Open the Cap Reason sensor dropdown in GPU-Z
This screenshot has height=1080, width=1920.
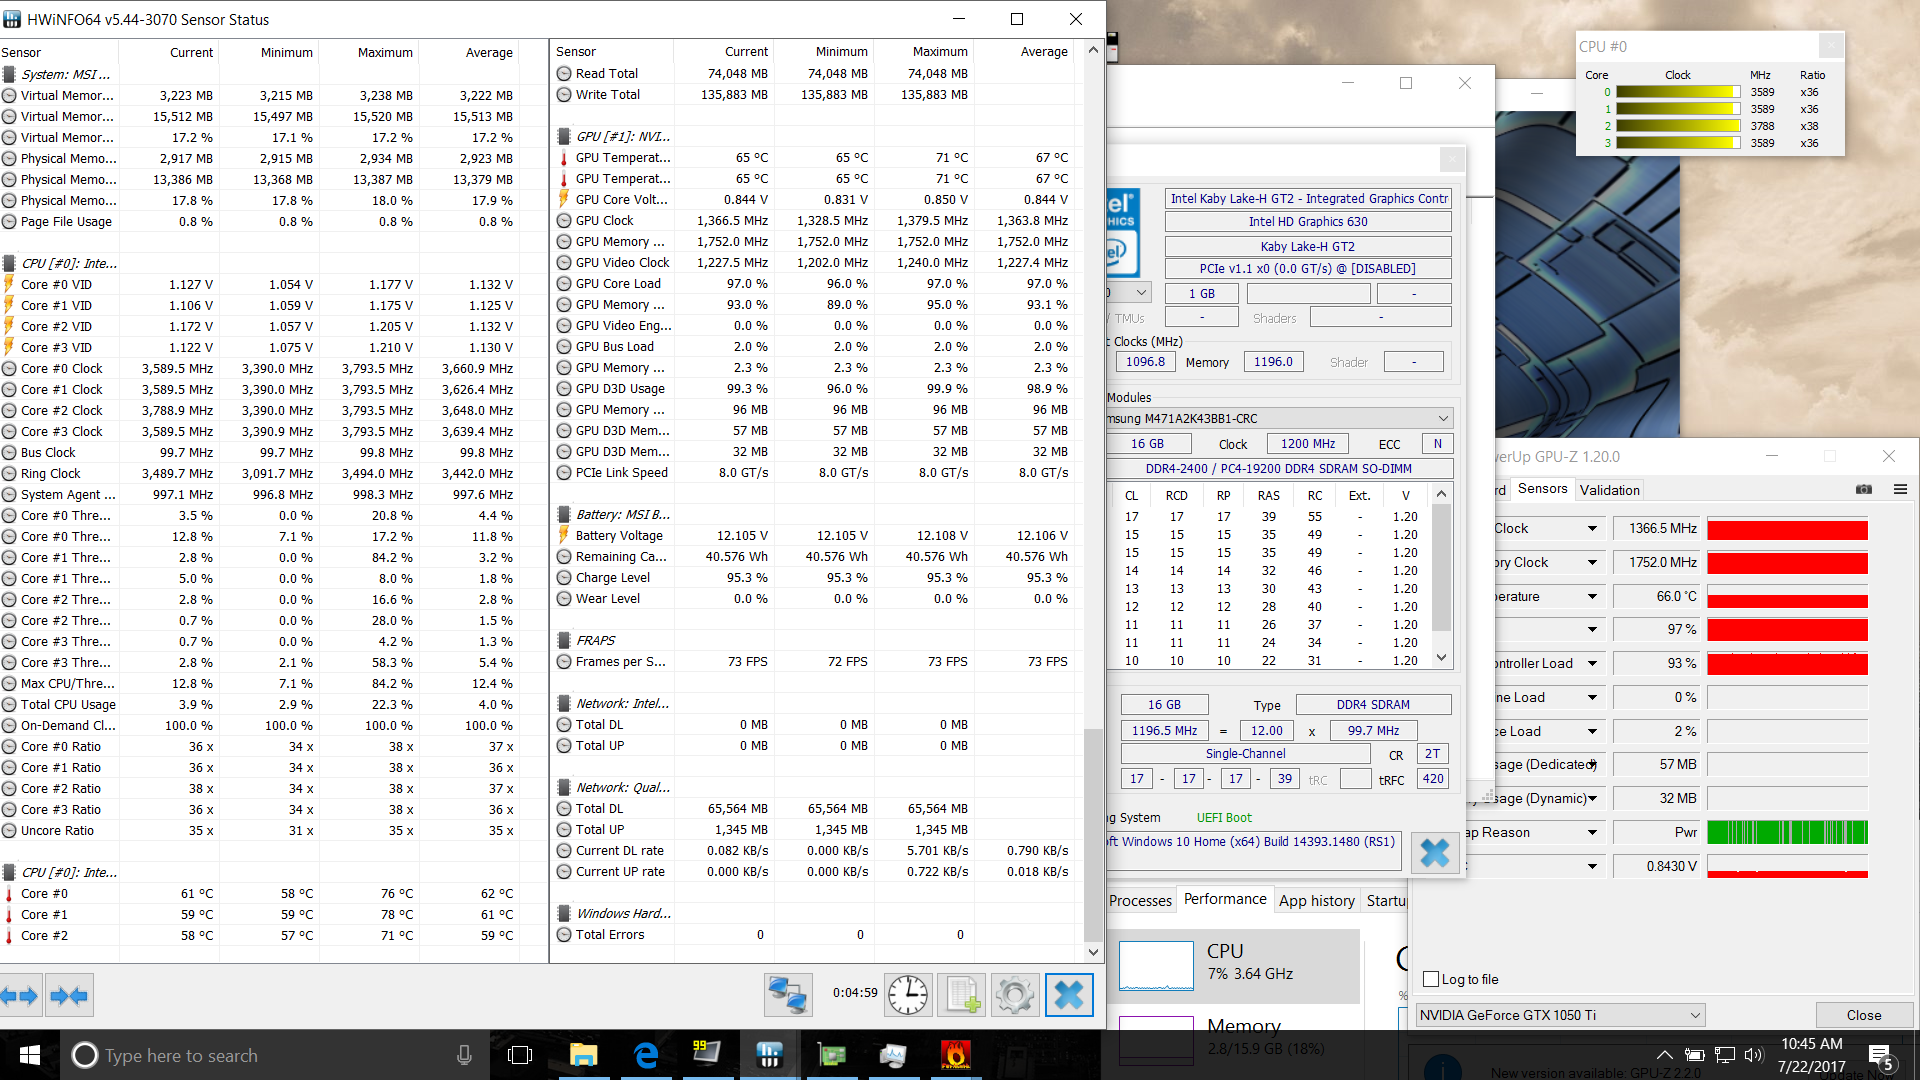pyautogui.click(x=1592, y=833)
